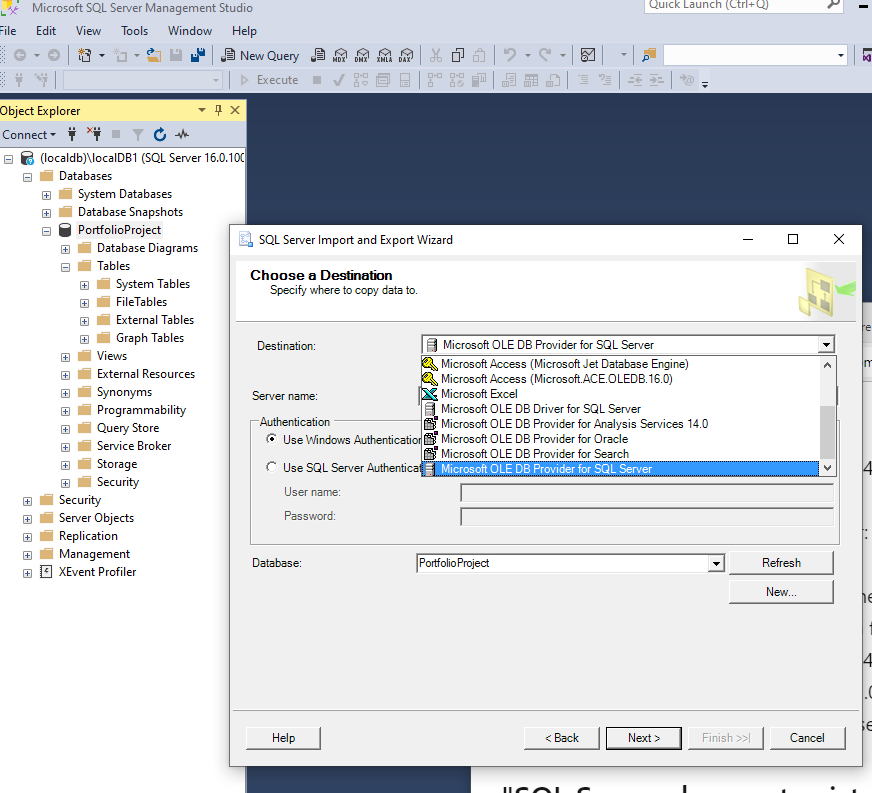This screenshot has height=793, width=872.
Task: Open the Tools menu
Action: tap(135, 31)
